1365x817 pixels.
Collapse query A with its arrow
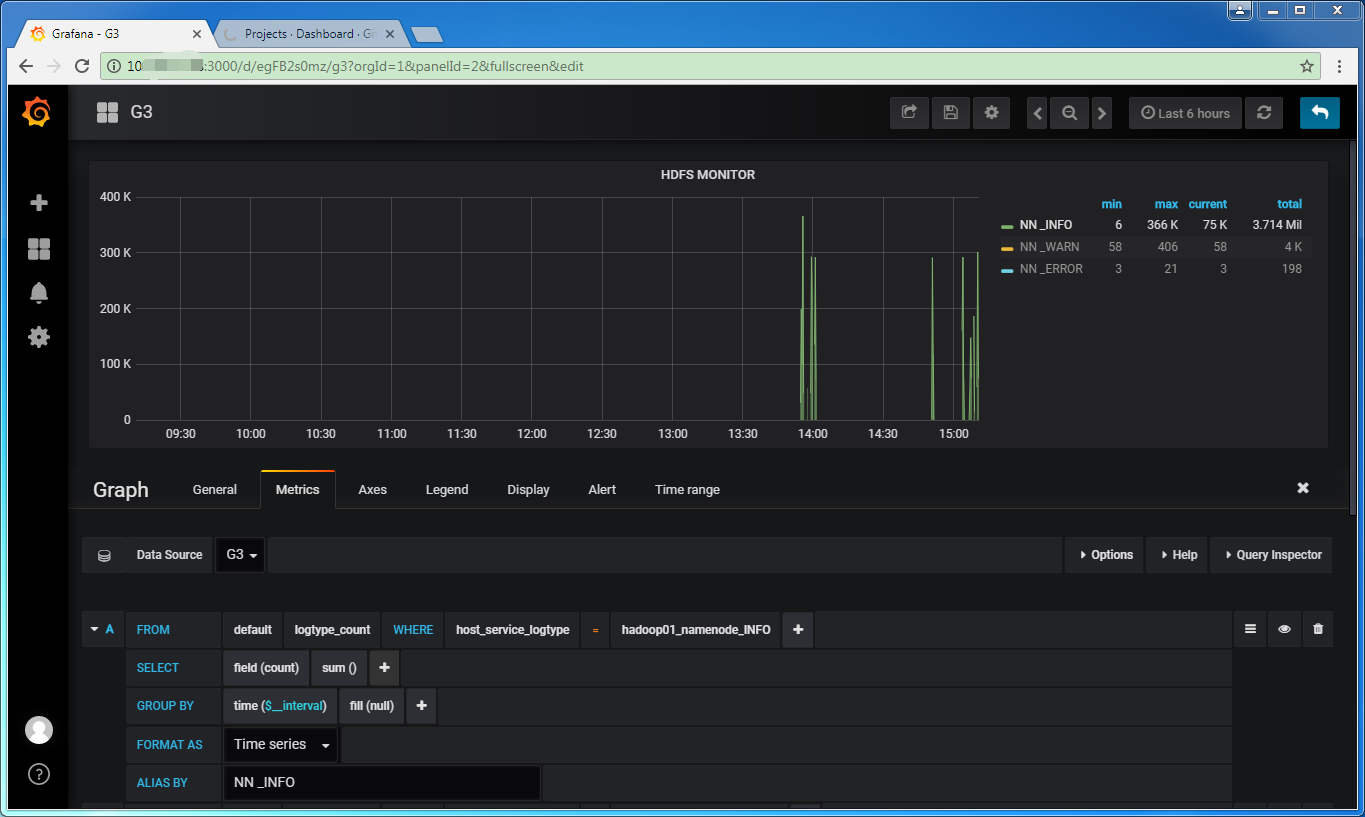pyautogui.click(x=94, y=629)
